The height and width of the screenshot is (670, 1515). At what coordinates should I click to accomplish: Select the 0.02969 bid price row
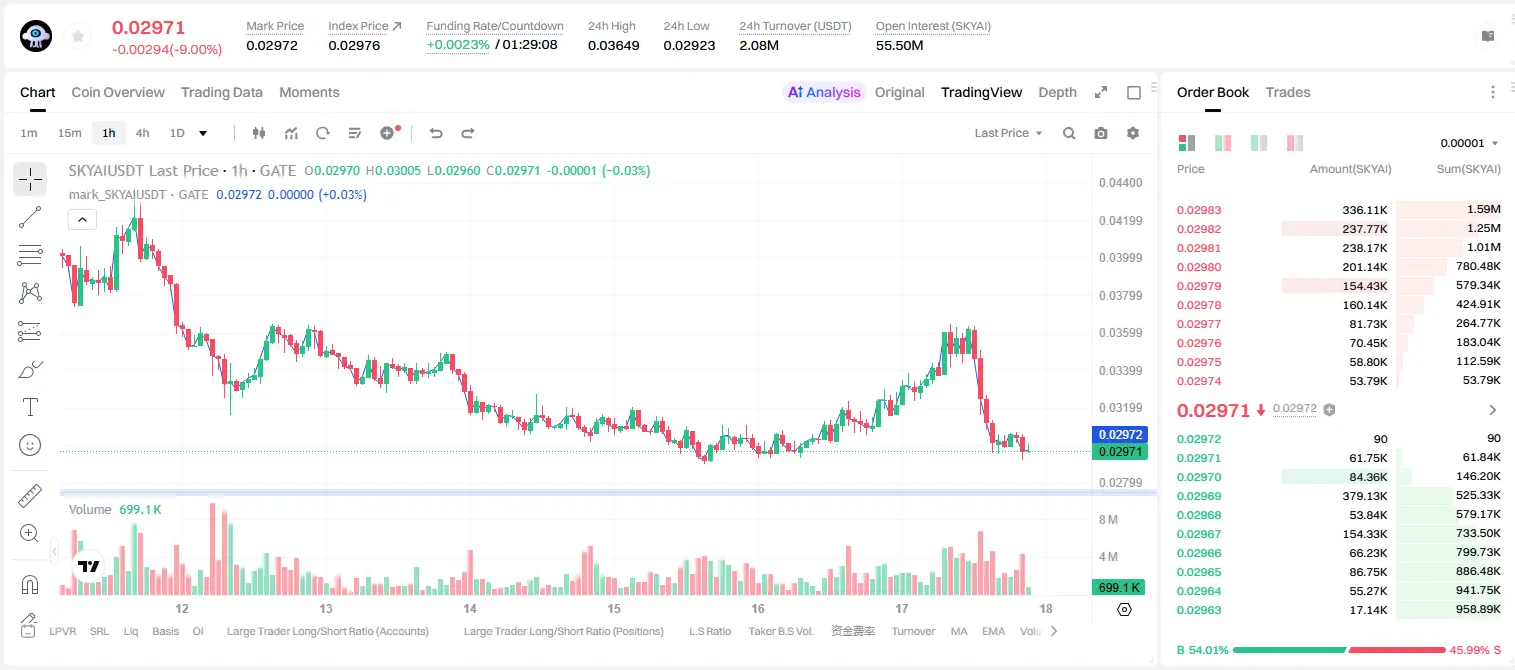pyautogui.click(x=1338, y=496)
